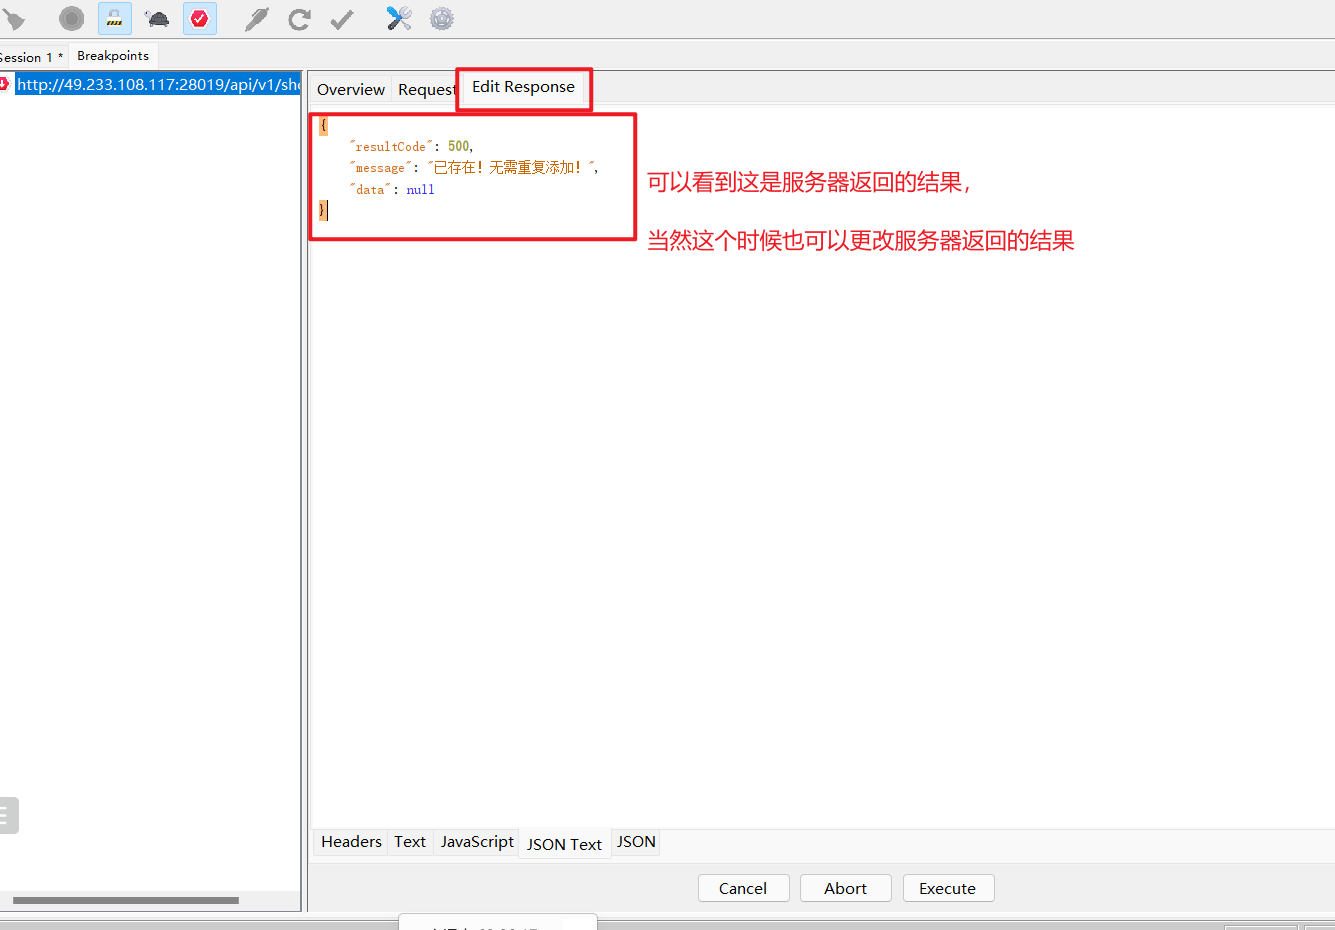The width and height of the screenshot is (1335, 930).
Task: Open the Overview tab
Action: coord(351,89)
